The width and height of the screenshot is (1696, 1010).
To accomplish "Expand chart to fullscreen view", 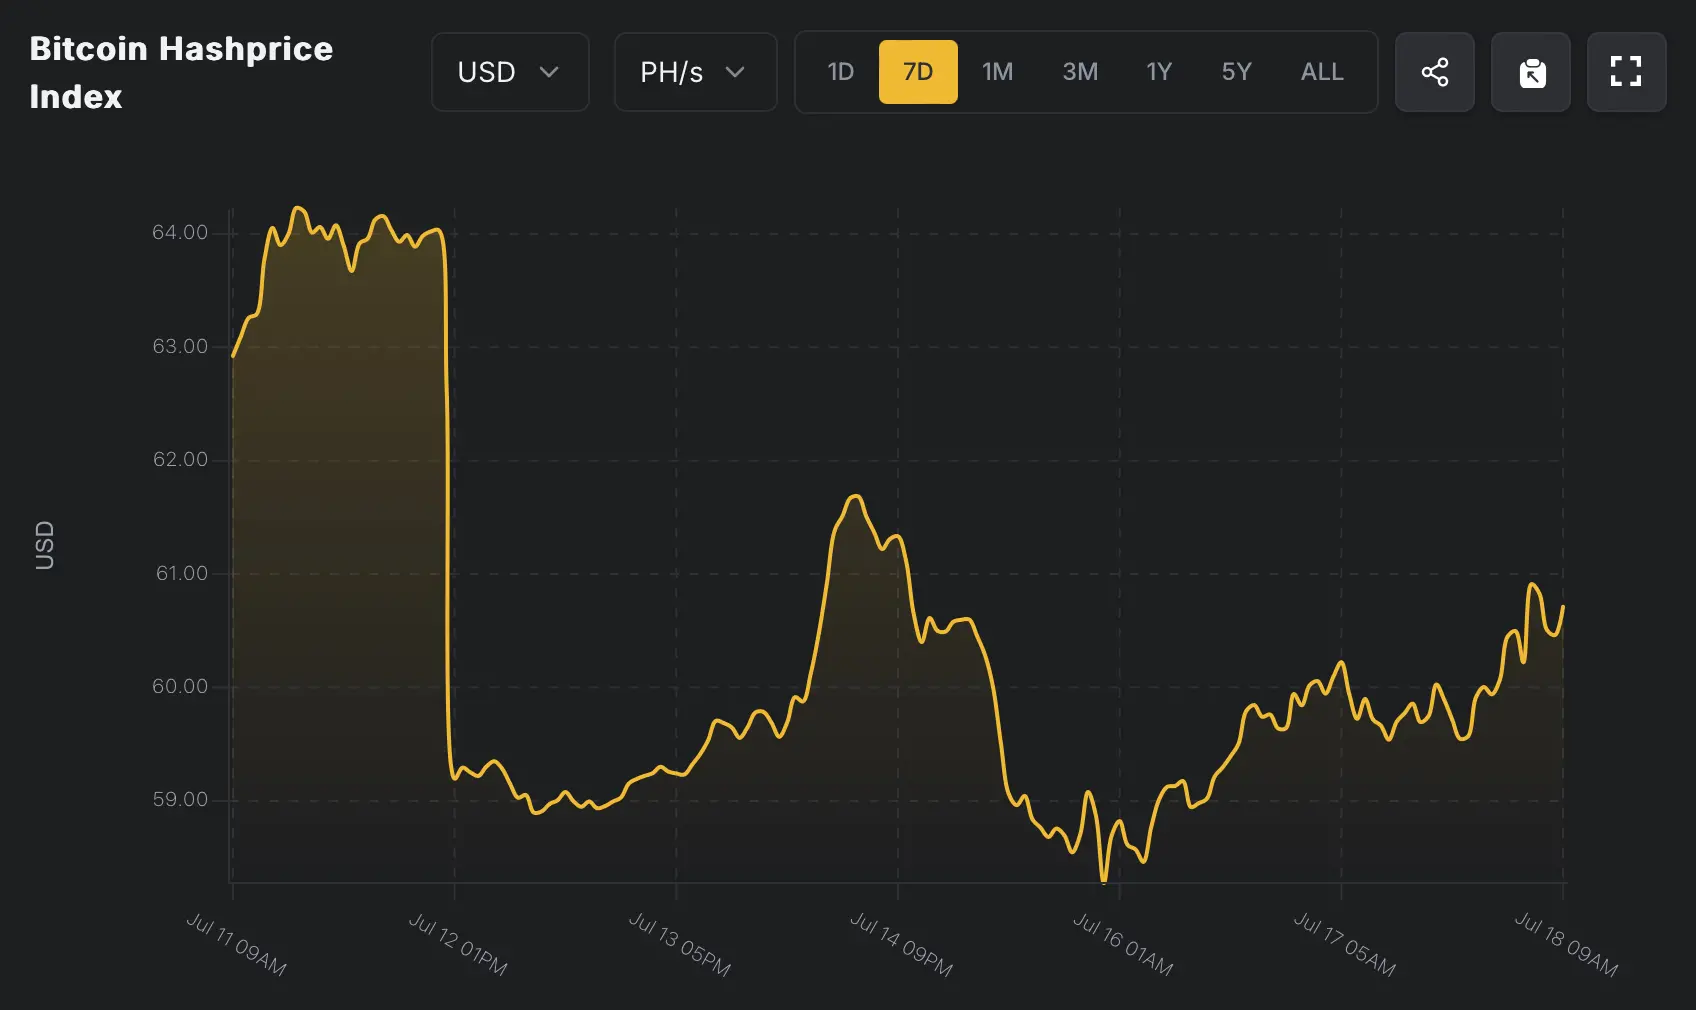I will (1627, 72).
